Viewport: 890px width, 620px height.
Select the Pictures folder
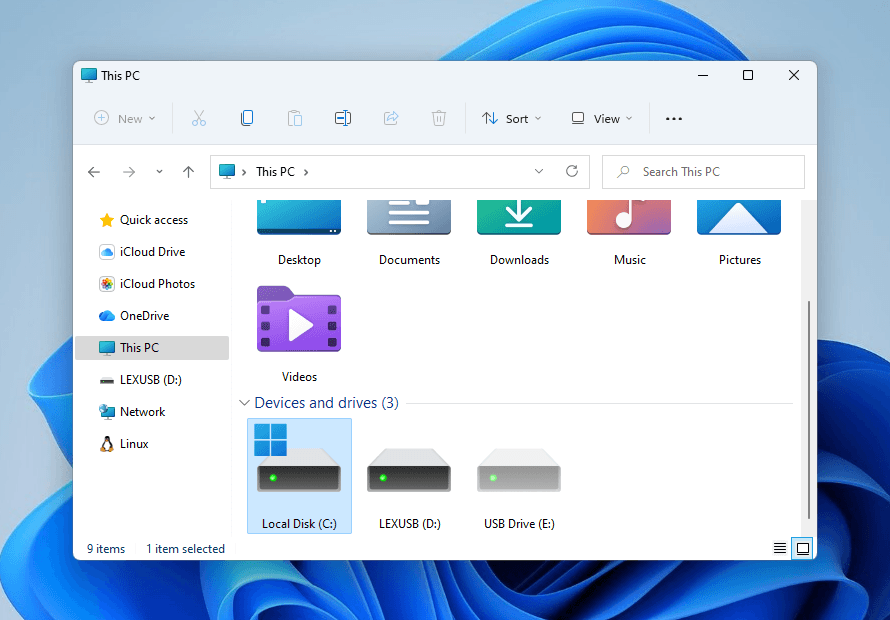tap(740, 234)
